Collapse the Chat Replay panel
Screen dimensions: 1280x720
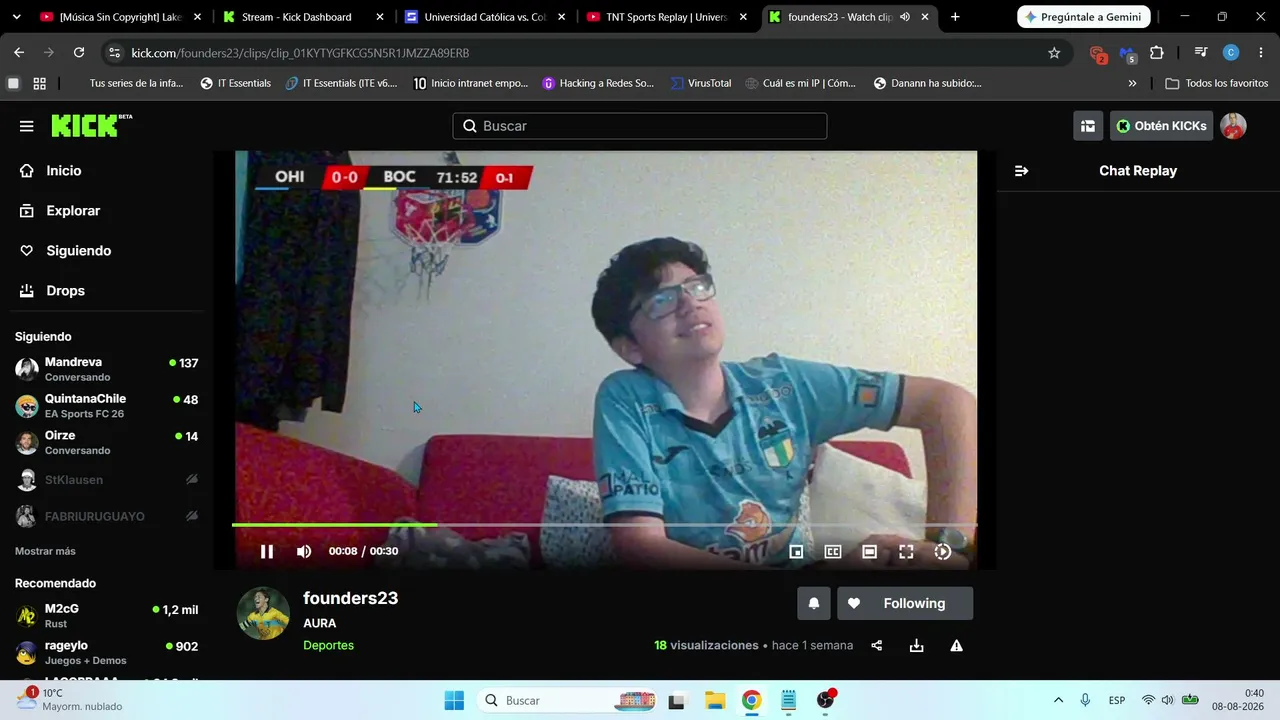coord(1021,171)
